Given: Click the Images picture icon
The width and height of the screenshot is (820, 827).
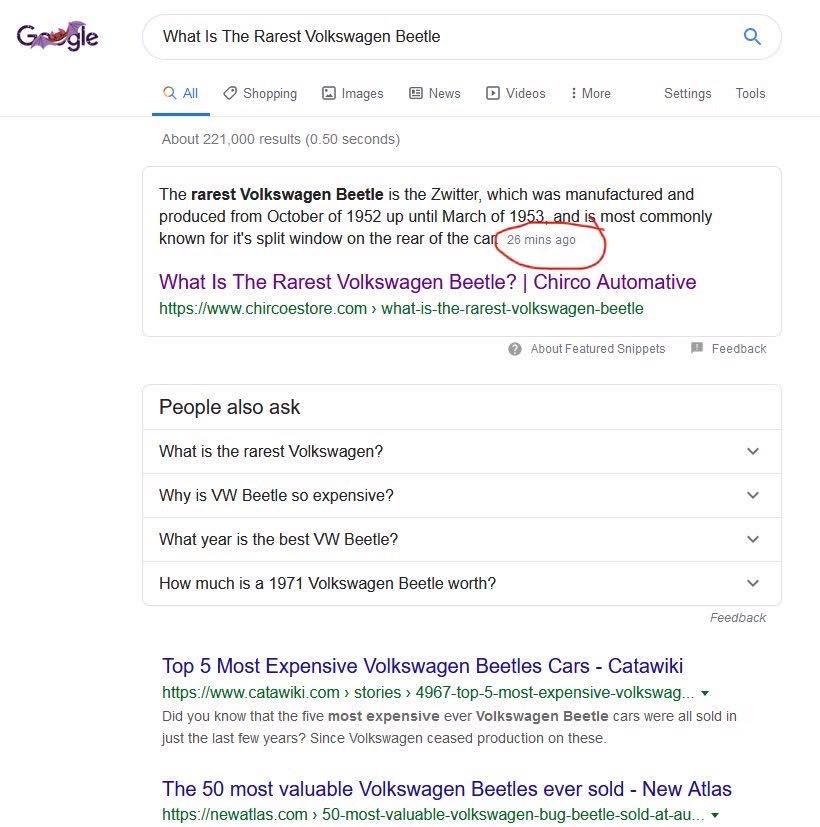Looking at the screenshot, I should click(x=329, y=93).
